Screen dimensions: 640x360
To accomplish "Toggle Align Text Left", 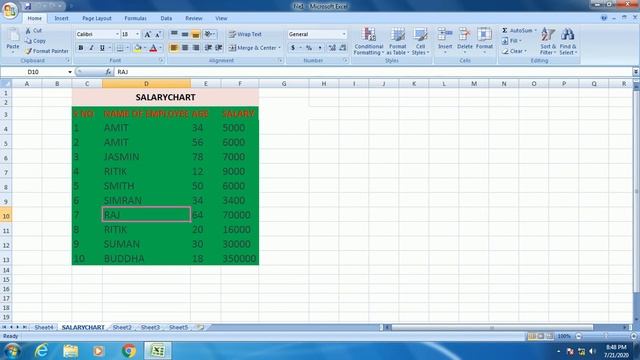I will [x=173, y=48].
